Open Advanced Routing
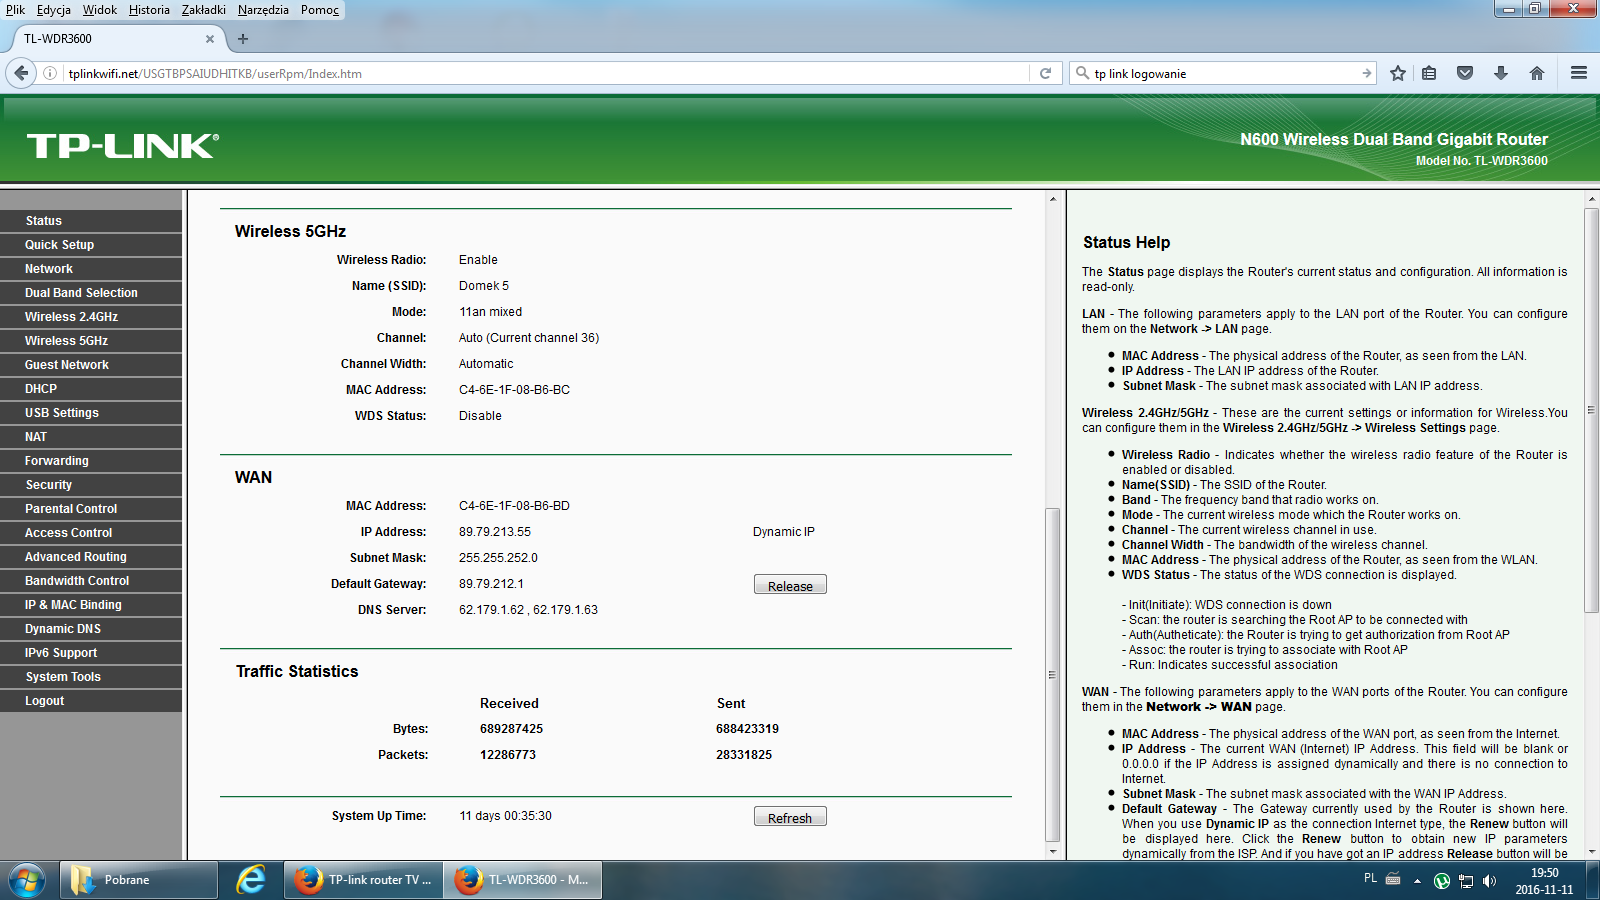 pyautogui.click(x=91, y=557)
